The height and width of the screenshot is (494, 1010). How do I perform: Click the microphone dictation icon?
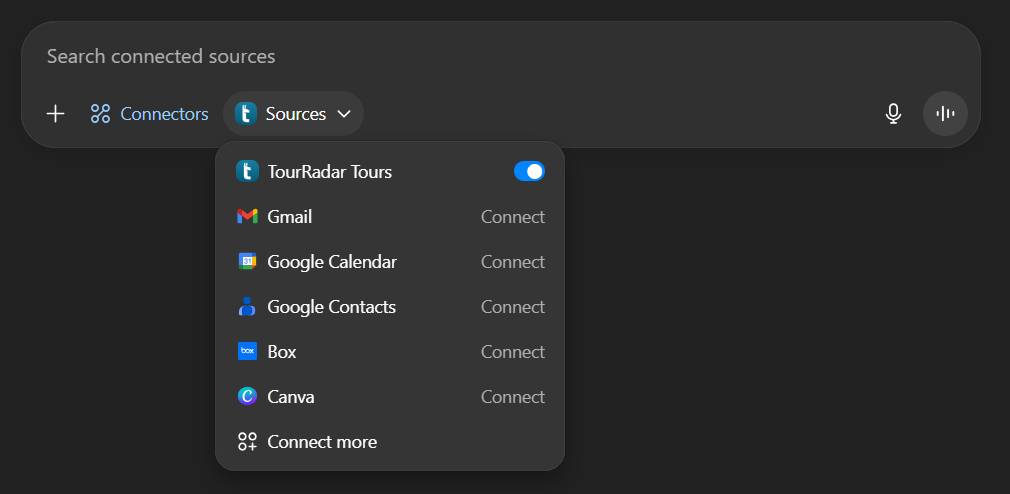pyautogui.click(x=893, y=114)
